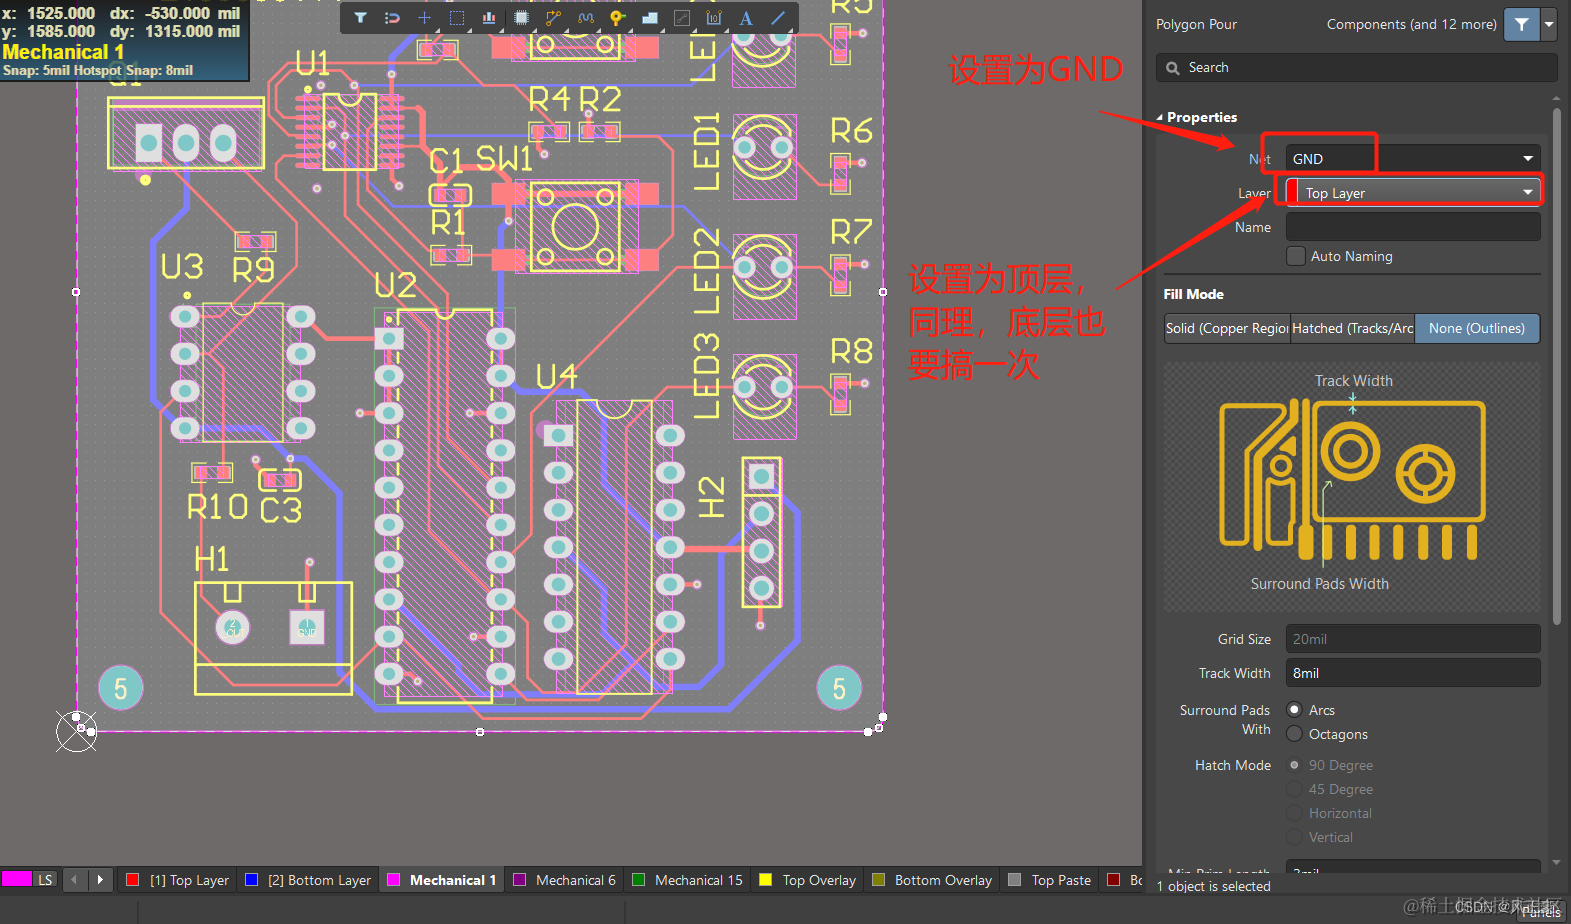Select None (Outlines) fill mode
Image resolution: width=1571 pixels, height=924 pixels.
[x=1477, y=328]
